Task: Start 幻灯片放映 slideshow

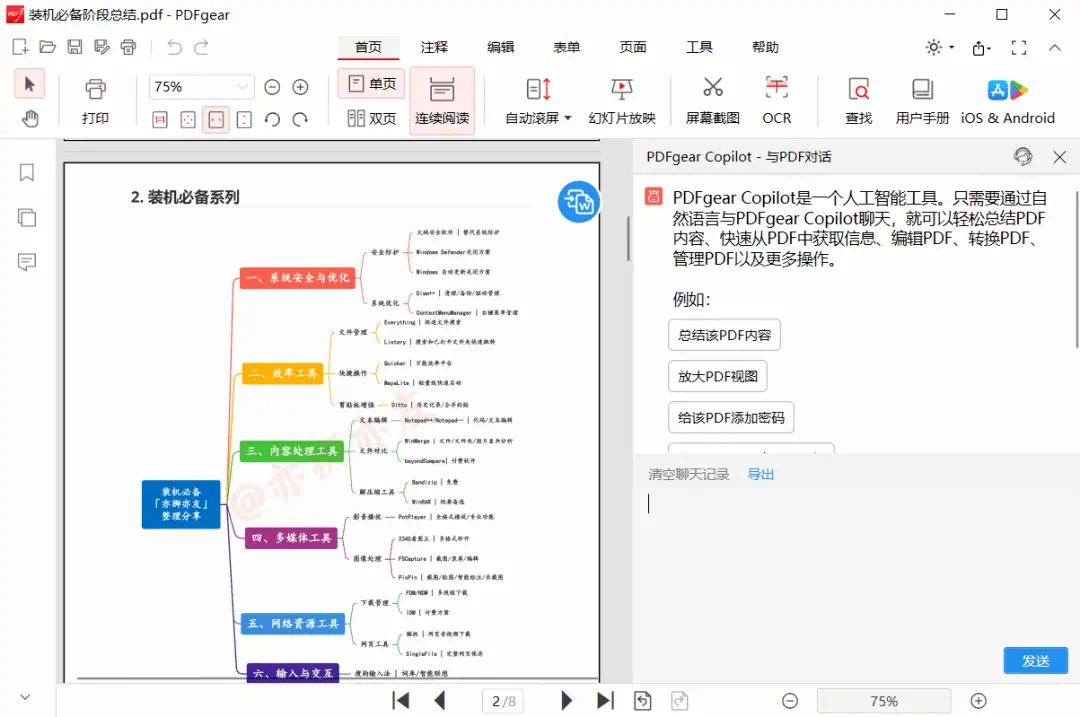Action: (x=622, y=101)
